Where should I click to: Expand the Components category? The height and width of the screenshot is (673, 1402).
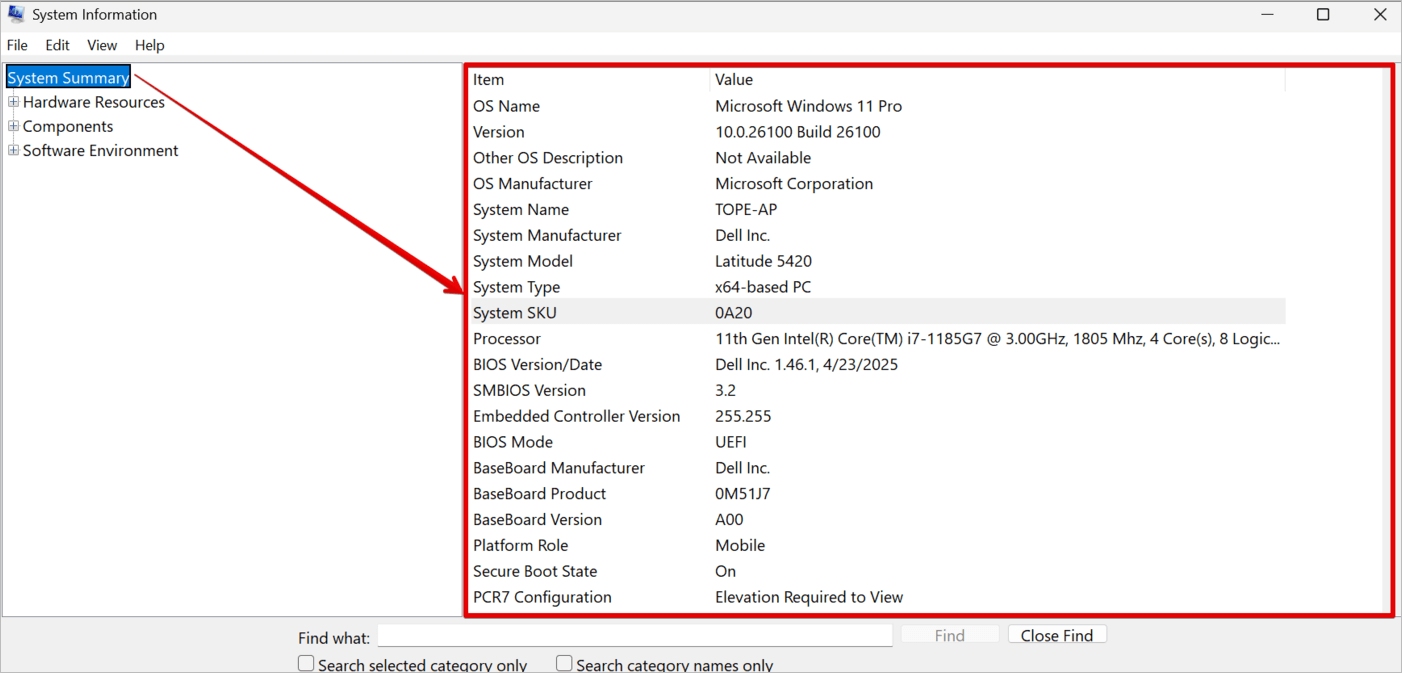pos(13,126)
